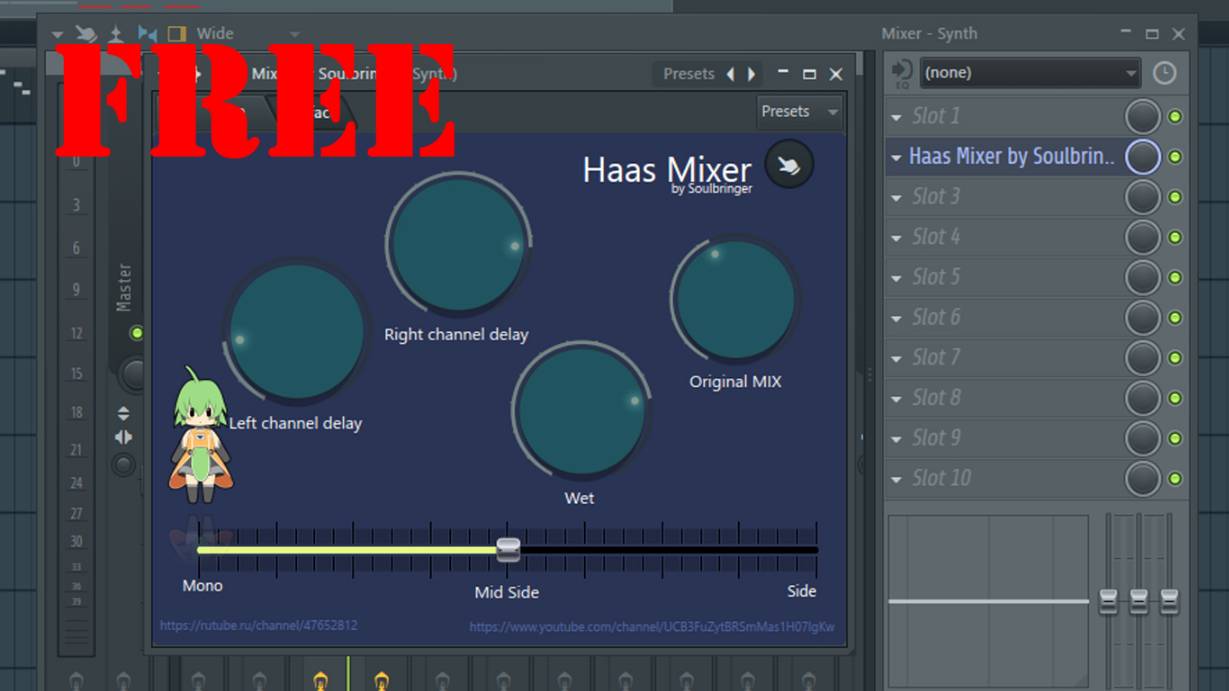Click the Master track enable LED
Viewport: 1229px width, 691px height.
(137, 333)
